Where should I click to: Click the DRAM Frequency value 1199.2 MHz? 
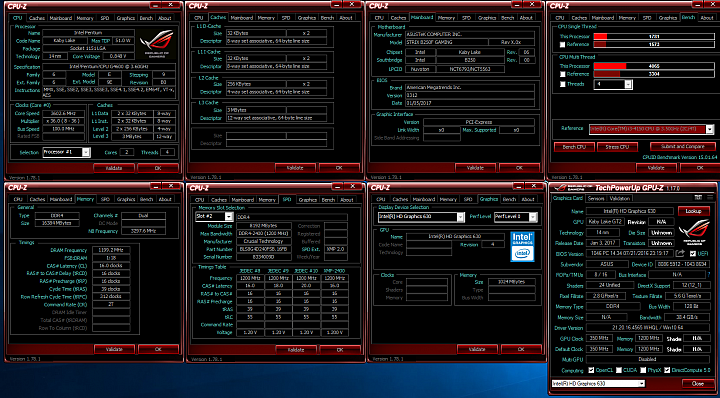111,250
